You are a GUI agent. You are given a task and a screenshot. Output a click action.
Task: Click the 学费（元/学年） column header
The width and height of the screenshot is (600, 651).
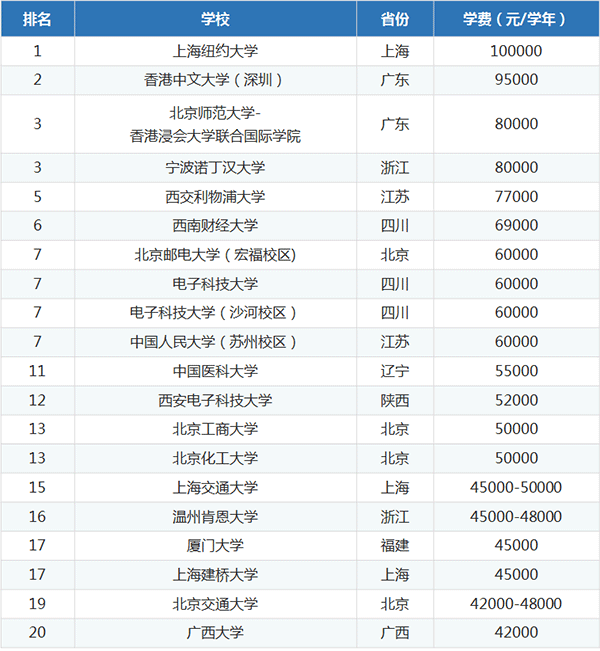(x=516, y=19)
